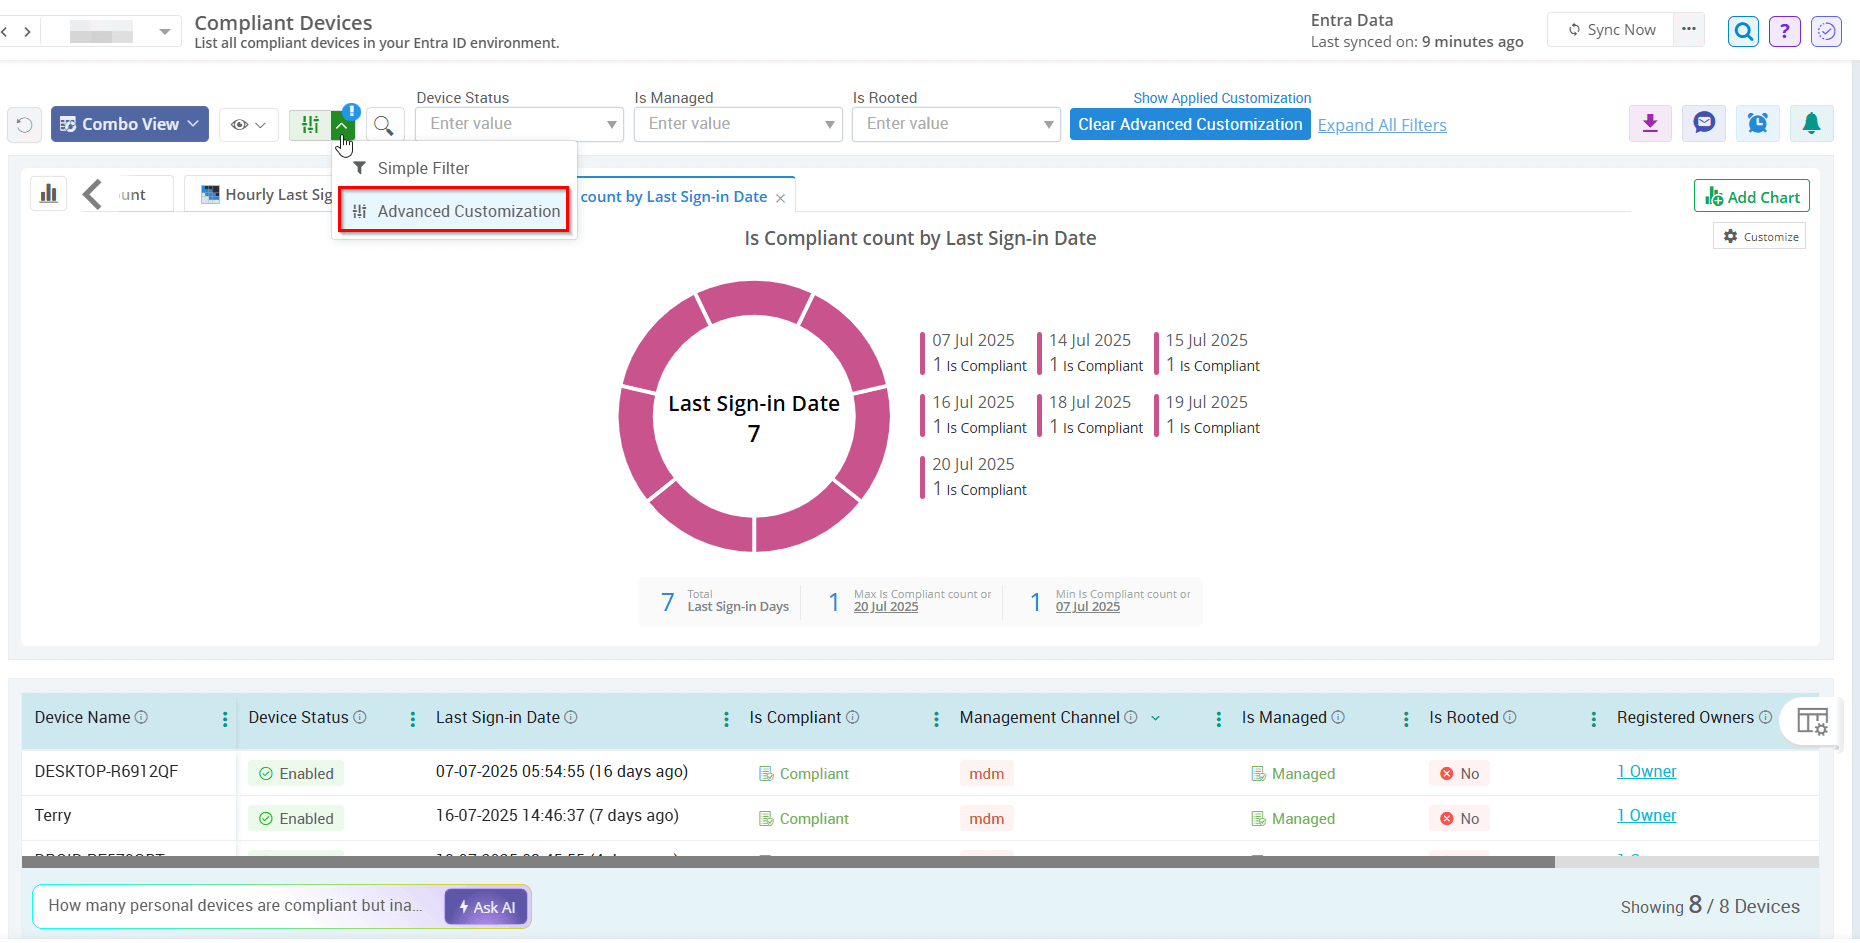Click the reset view circular arrow icon

24,124
